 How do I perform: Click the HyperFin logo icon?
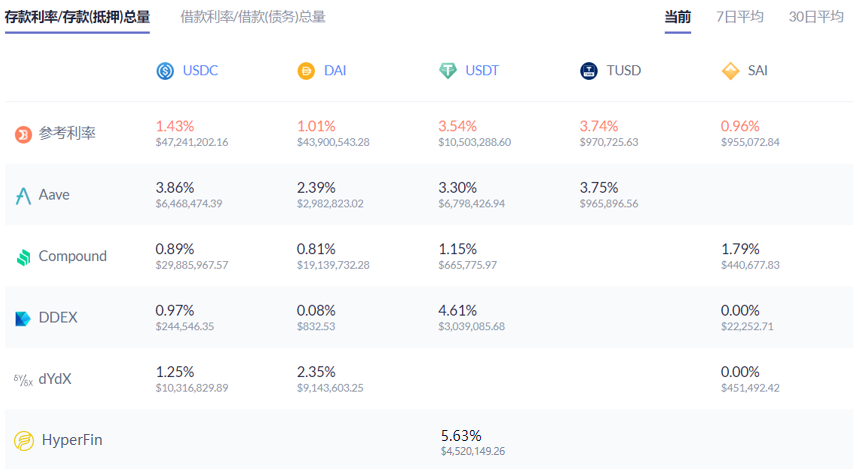click(24, 441)
